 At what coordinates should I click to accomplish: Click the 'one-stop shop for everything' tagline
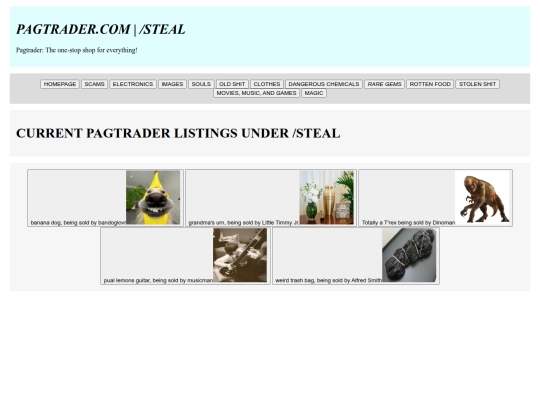pos(77,50)
